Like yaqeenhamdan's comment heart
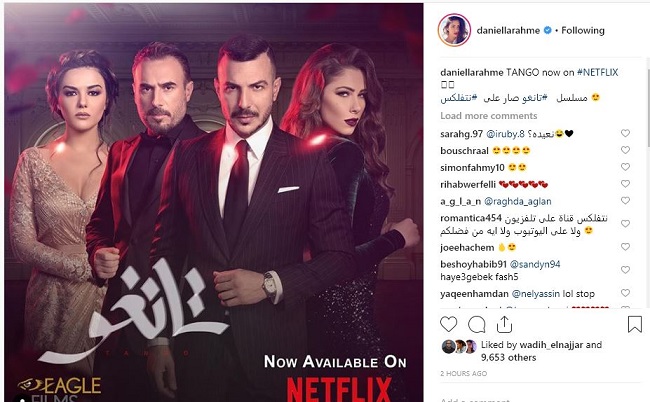 coord(625,293)
